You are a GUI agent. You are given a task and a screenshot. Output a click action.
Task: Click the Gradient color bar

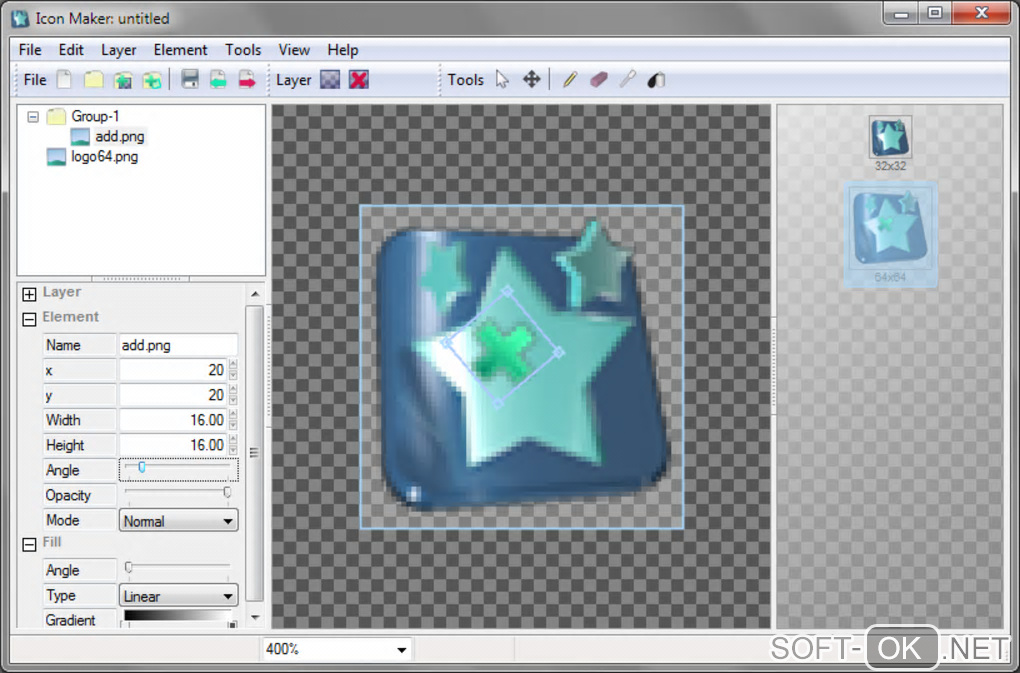(178, 615)
